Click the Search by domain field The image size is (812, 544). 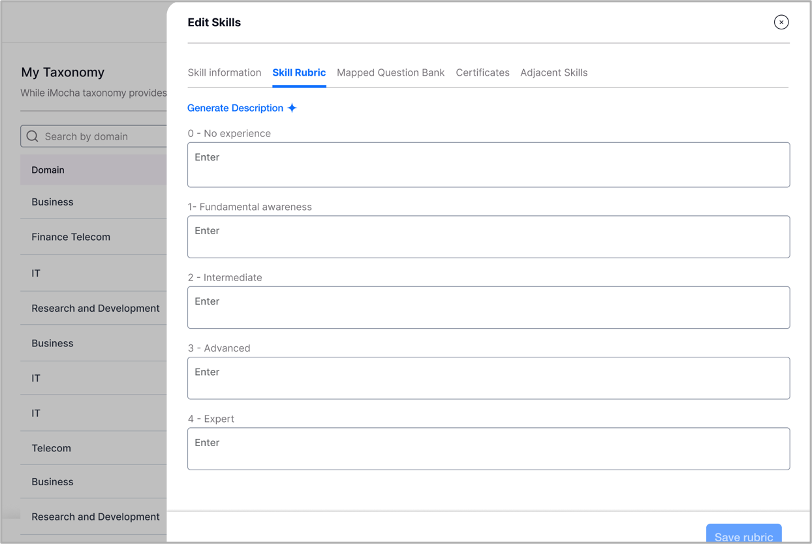pos(94,136)
